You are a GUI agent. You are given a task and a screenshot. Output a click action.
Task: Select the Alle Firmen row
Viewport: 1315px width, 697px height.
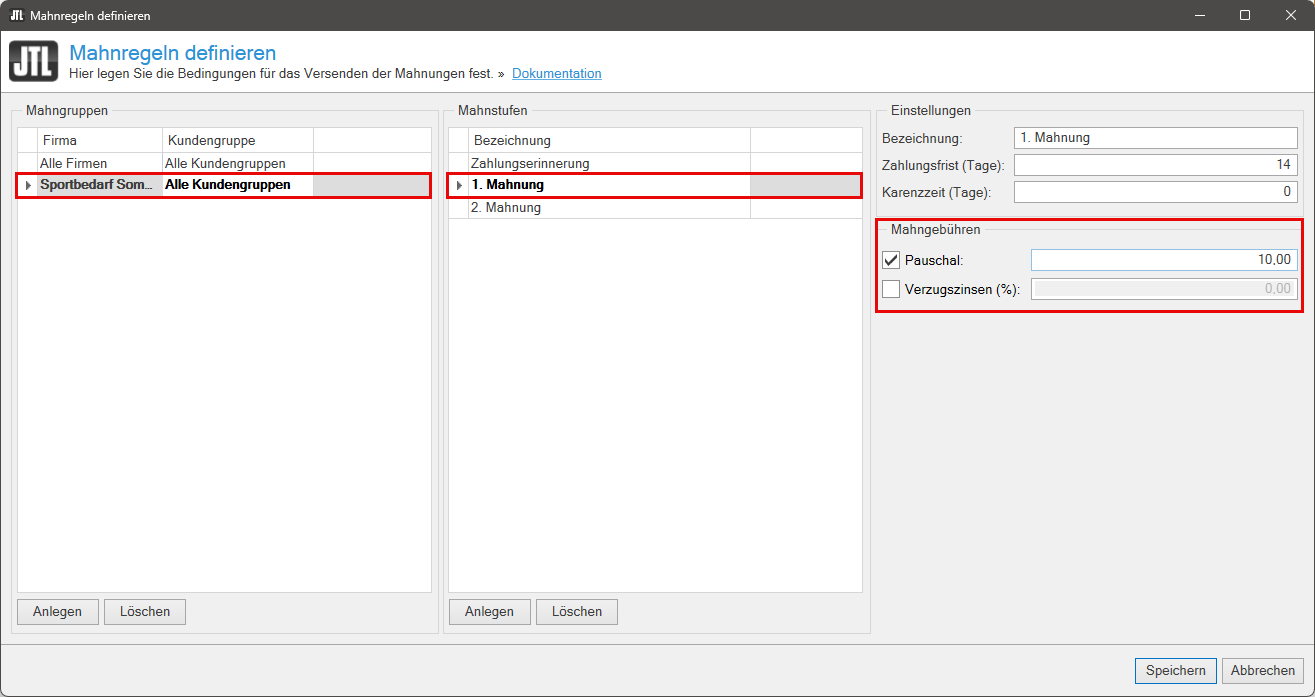[73, 163]
